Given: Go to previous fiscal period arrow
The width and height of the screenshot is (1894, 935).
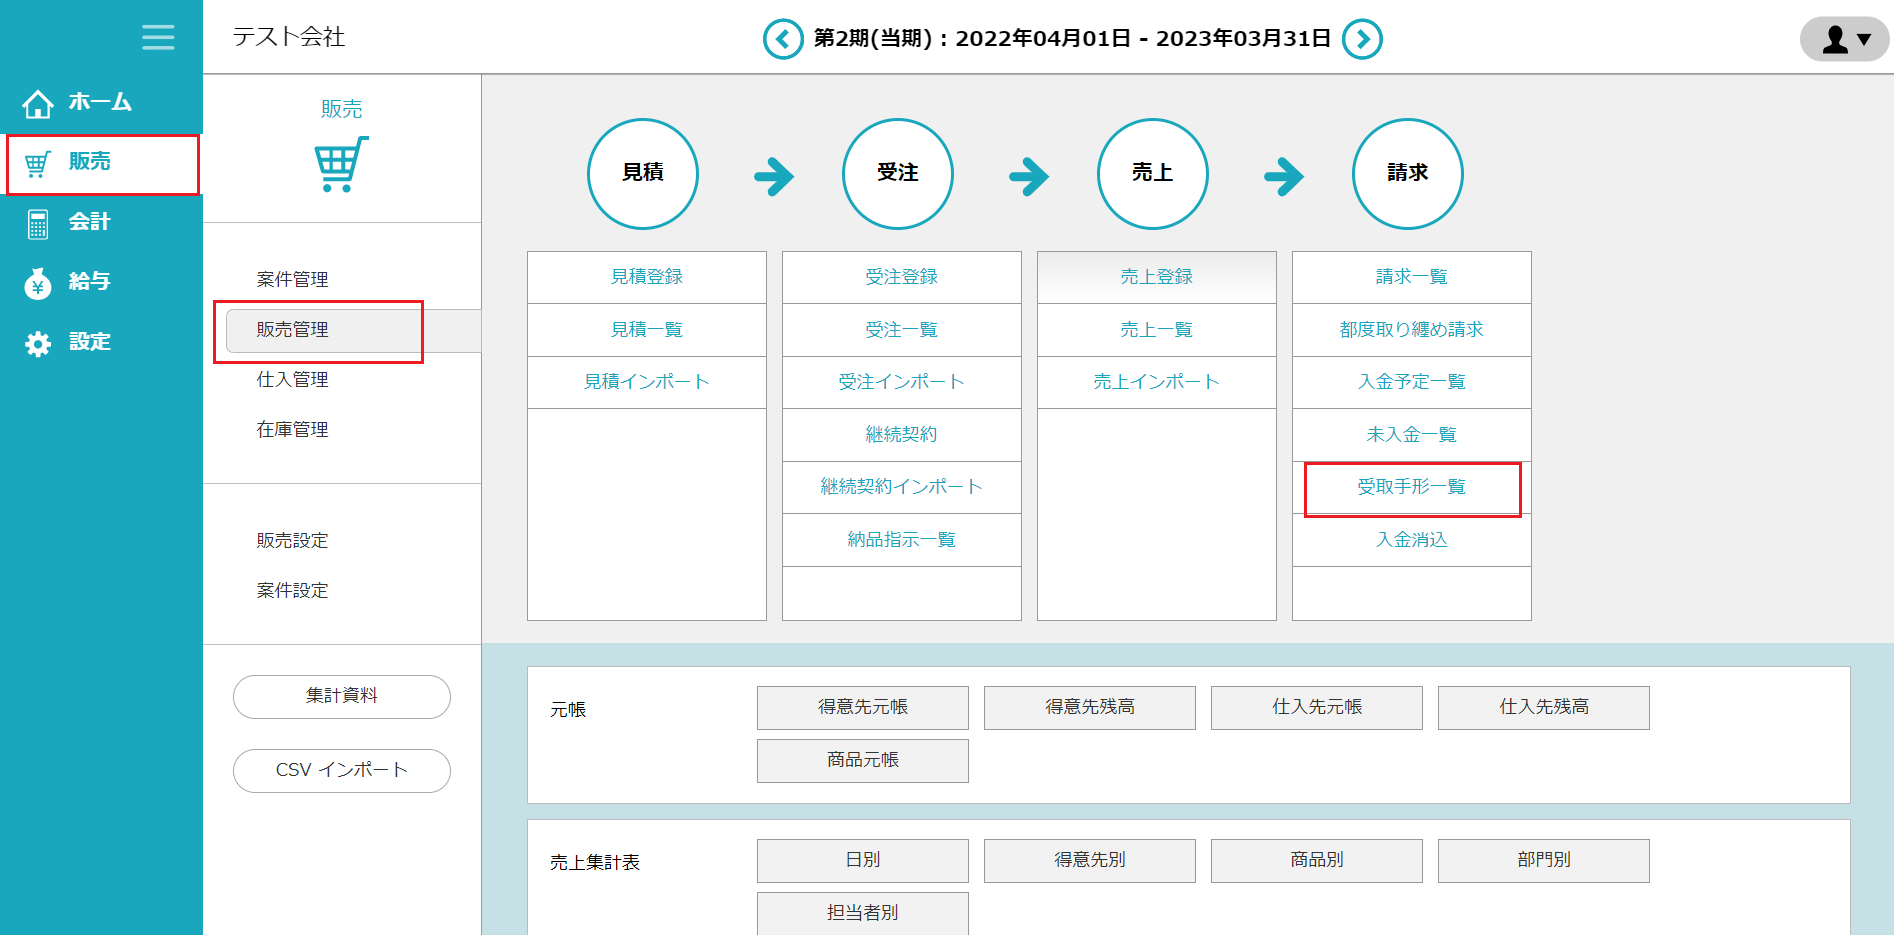Looking at the screenshot, I should [783, 39].
